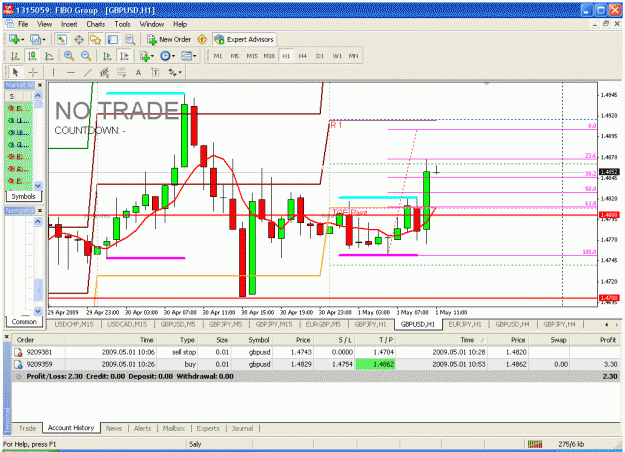Toggle the Data Window crosshair-target icon
The height and width of the screenshot is (452, 625).
tap(79, 39)
